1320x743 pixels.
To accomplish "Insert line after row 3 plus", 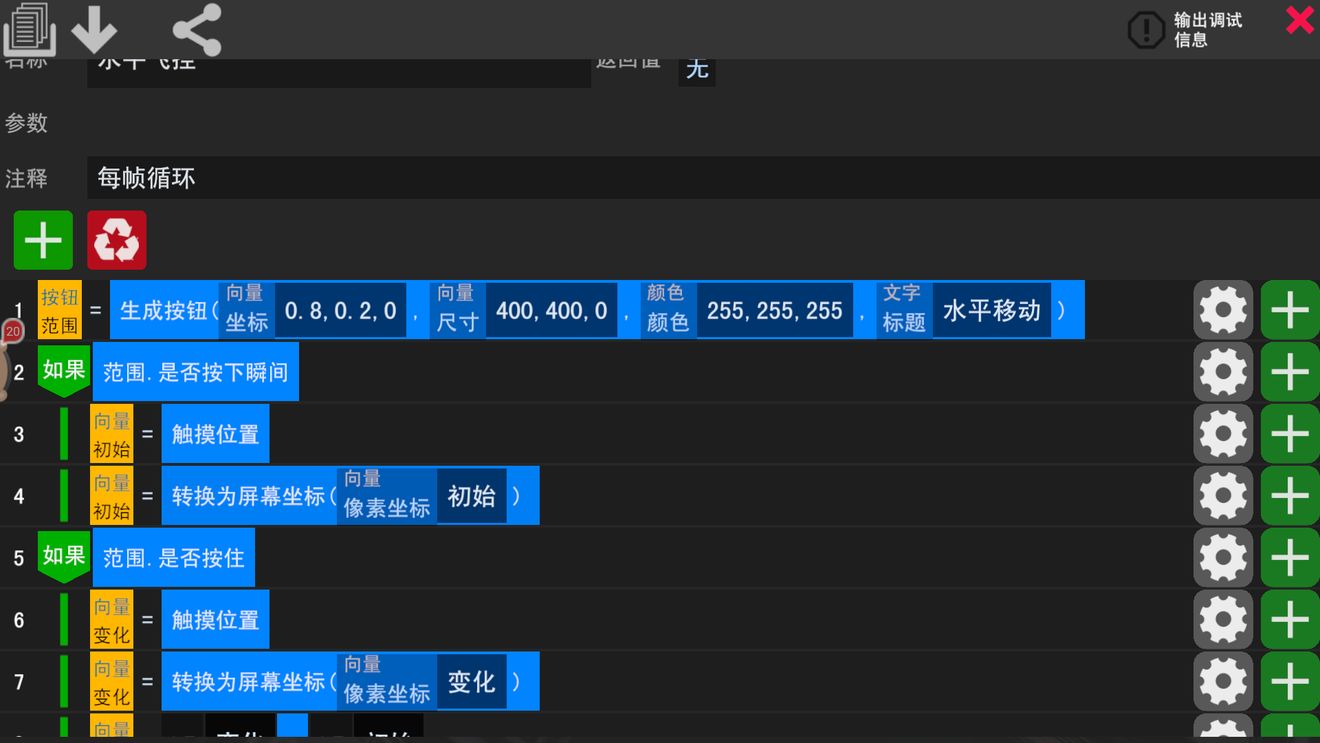I will pos(1290,434).
